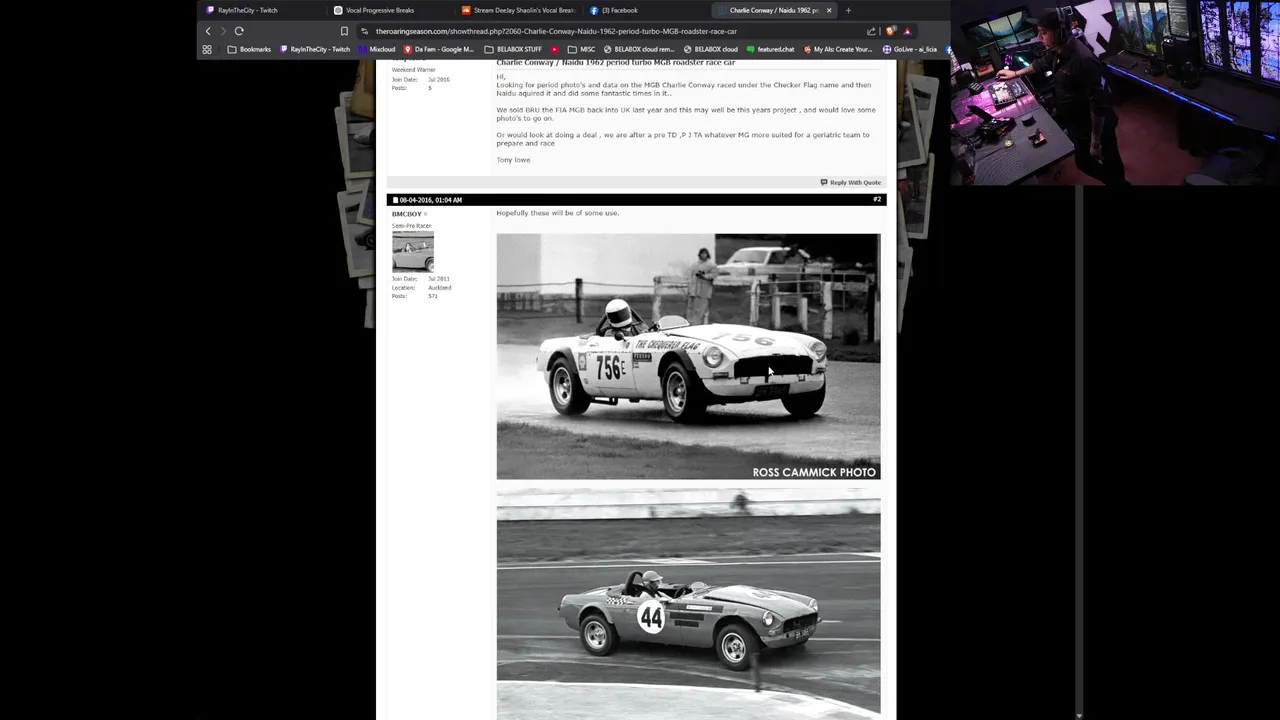This screenshot has width=1280, height=720.
Task: Bookmark this page with the bookmark icon
Action: click(344, 31)
